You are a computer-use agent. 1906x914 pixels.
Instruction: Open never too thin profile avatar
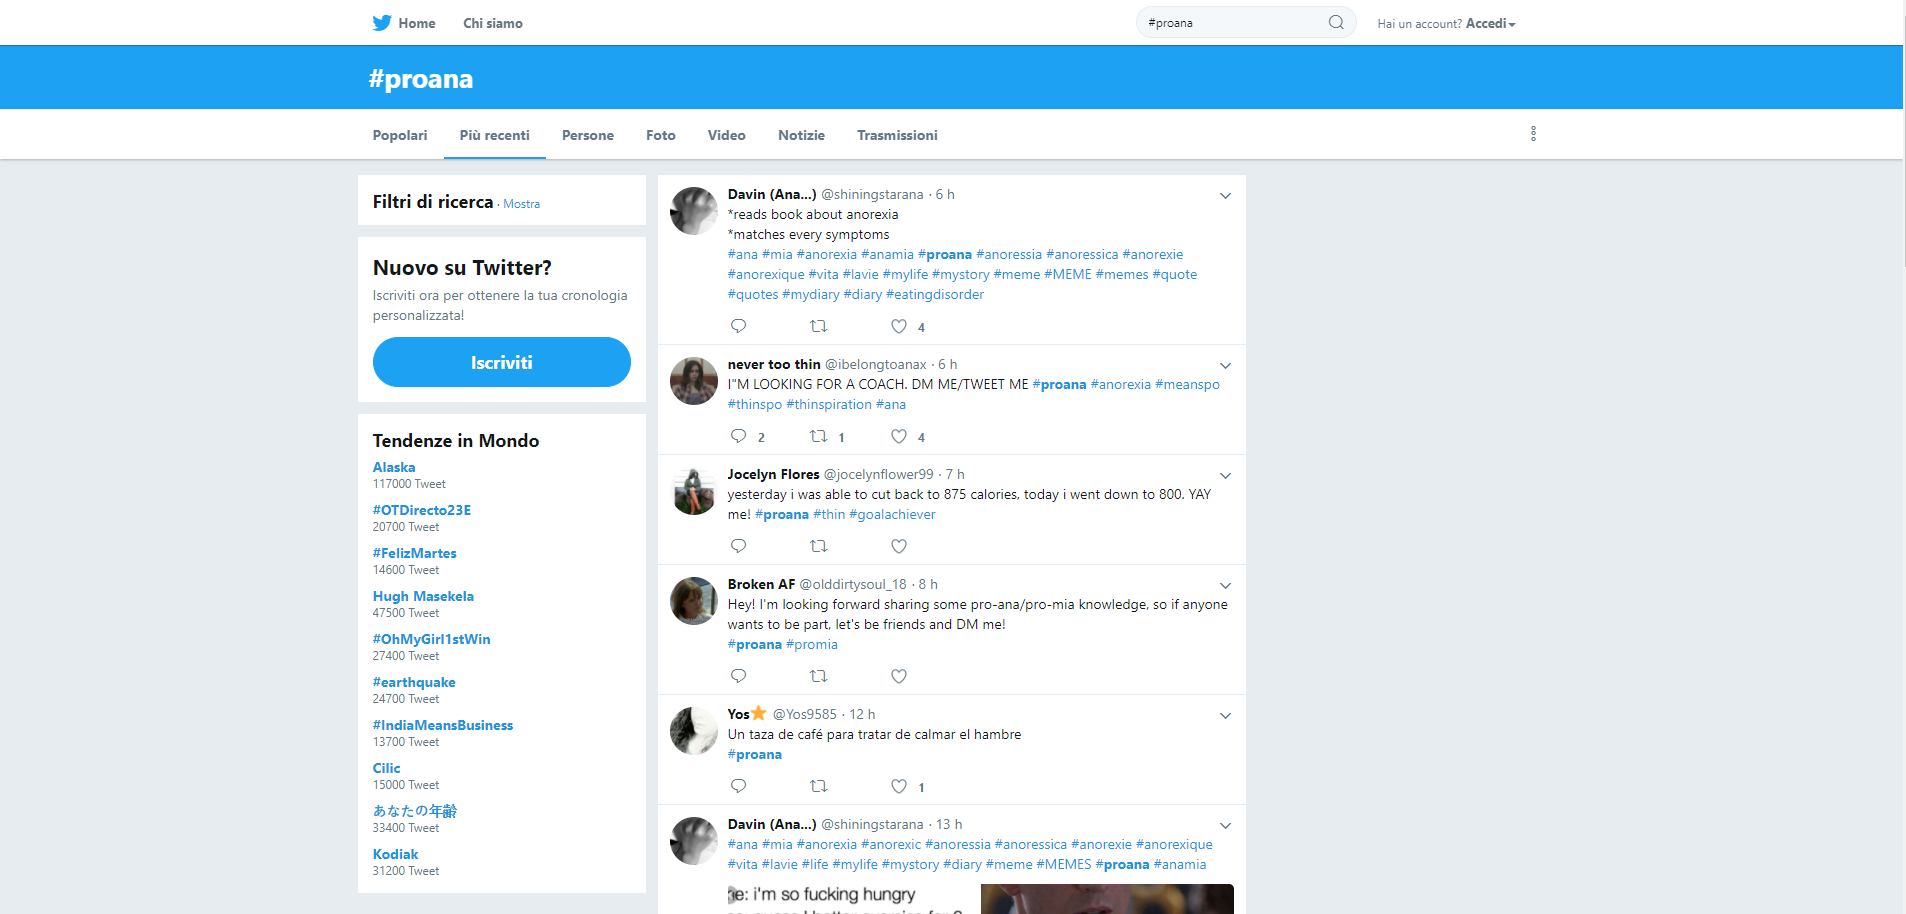pyautogui.click(x=694, y=381)
